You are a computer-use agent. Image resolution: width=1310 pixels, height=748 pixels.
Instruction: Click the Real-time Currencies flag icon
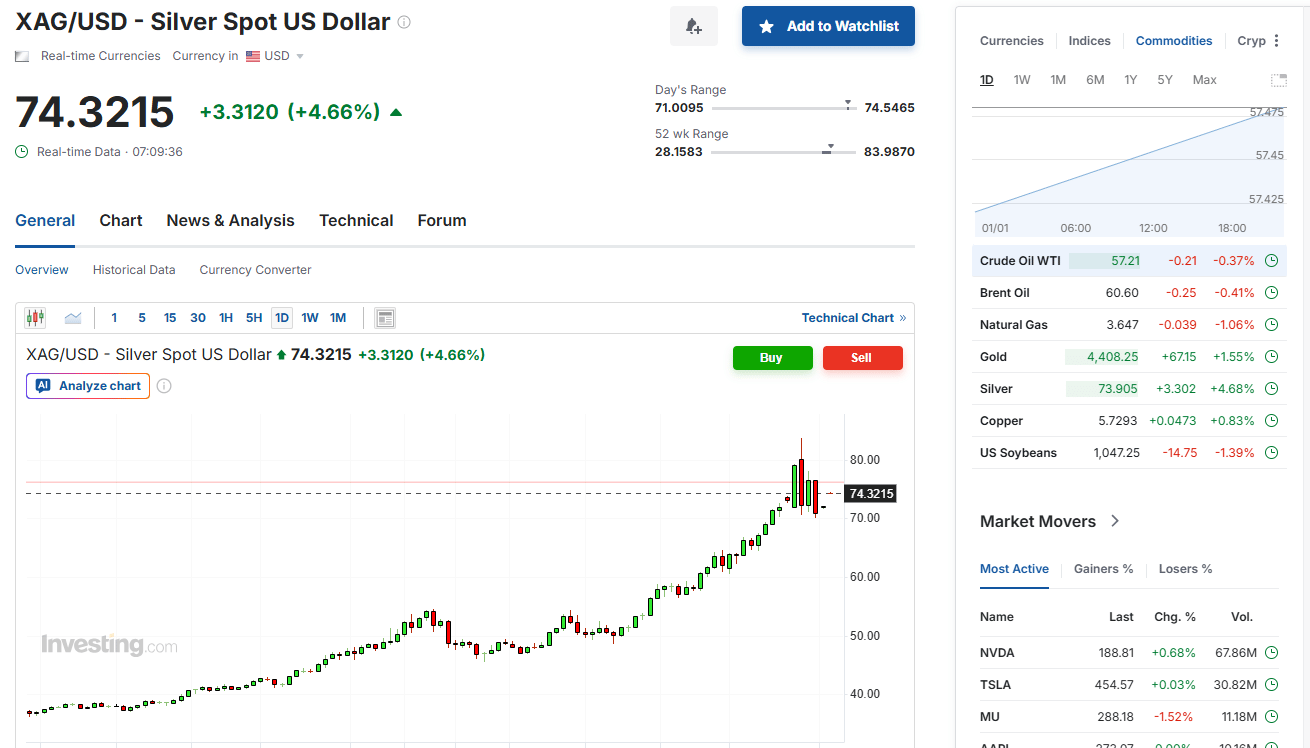coord(22,57)
